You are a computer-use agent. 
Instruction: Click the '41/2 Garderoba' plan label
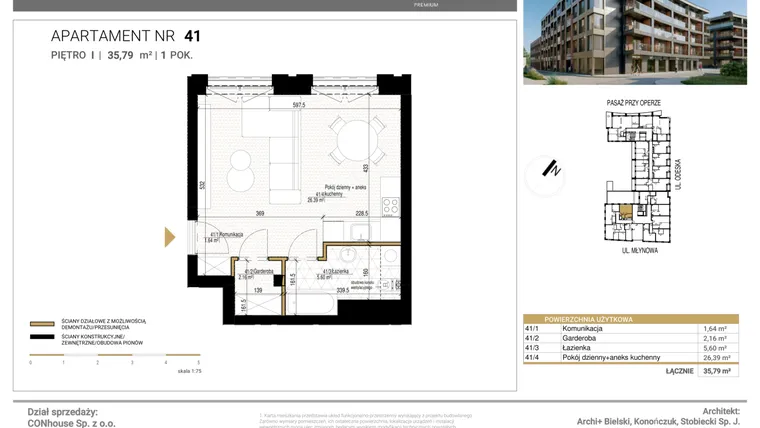[259, 272]
